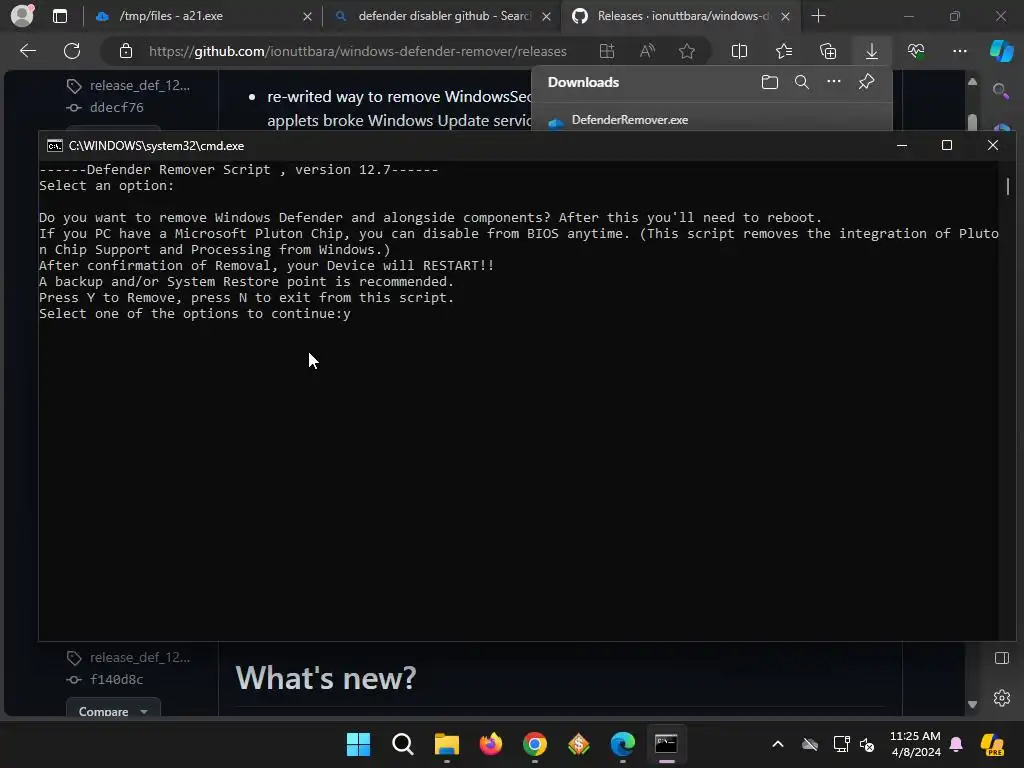Close the defender disabler github search tab
The height and width of the screenshot is (768, 1024).
[546, 16]
